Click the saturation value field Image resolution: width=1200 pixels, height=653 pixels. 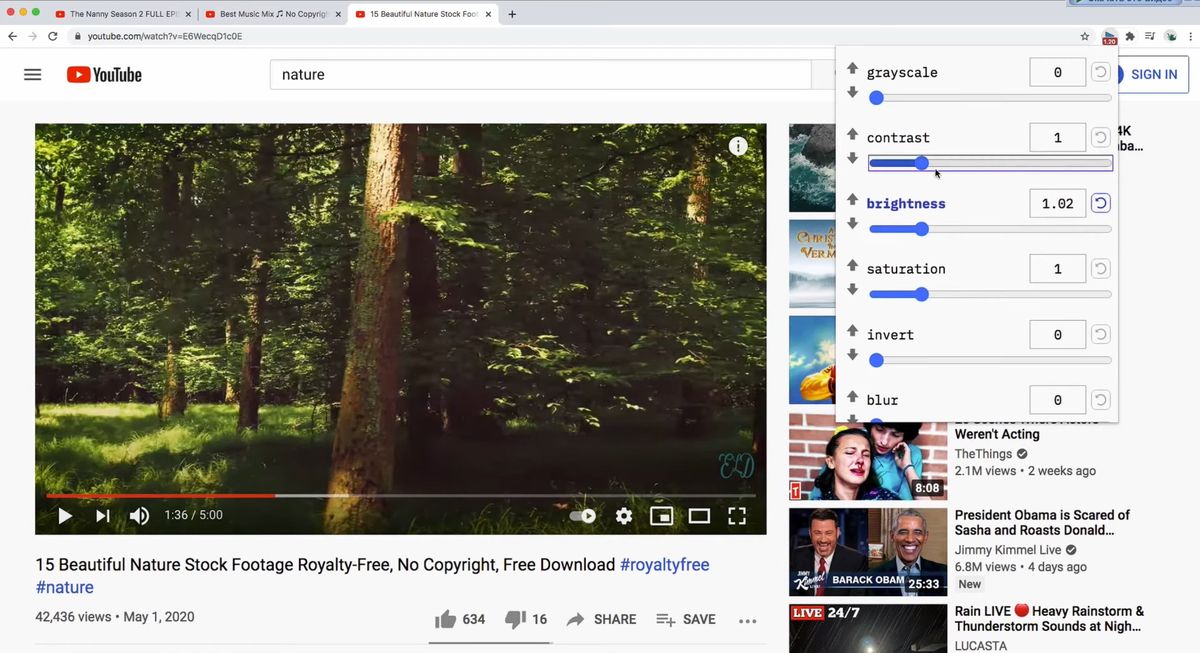[1057, 269]
